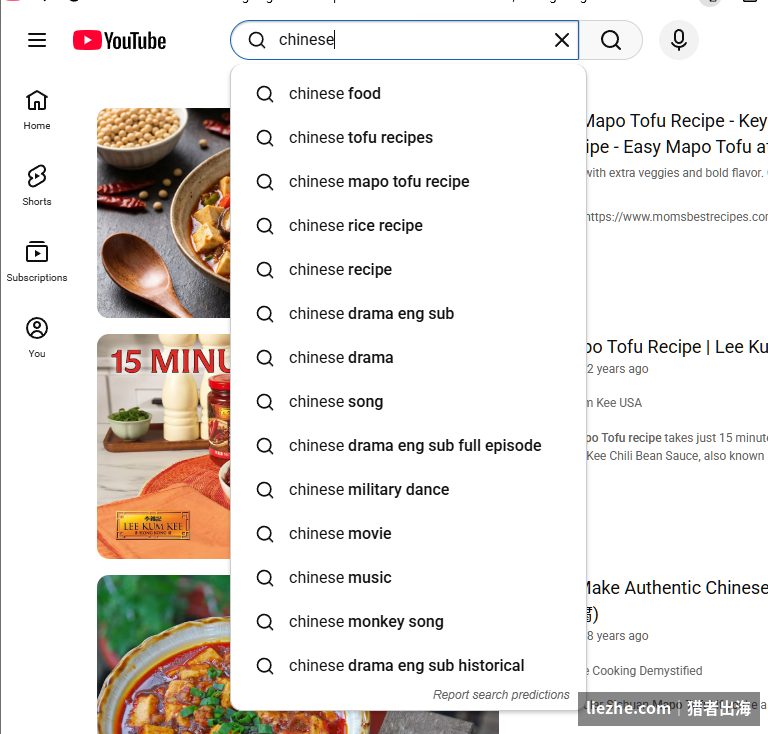Open the 'Kee USA' channel name
The image size is (768, 734).
click(614, 403)
